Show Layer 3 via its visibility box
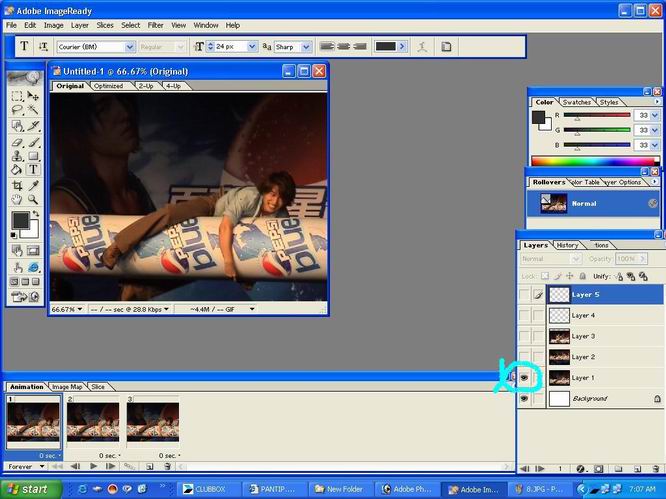 [x=525, y=336]
